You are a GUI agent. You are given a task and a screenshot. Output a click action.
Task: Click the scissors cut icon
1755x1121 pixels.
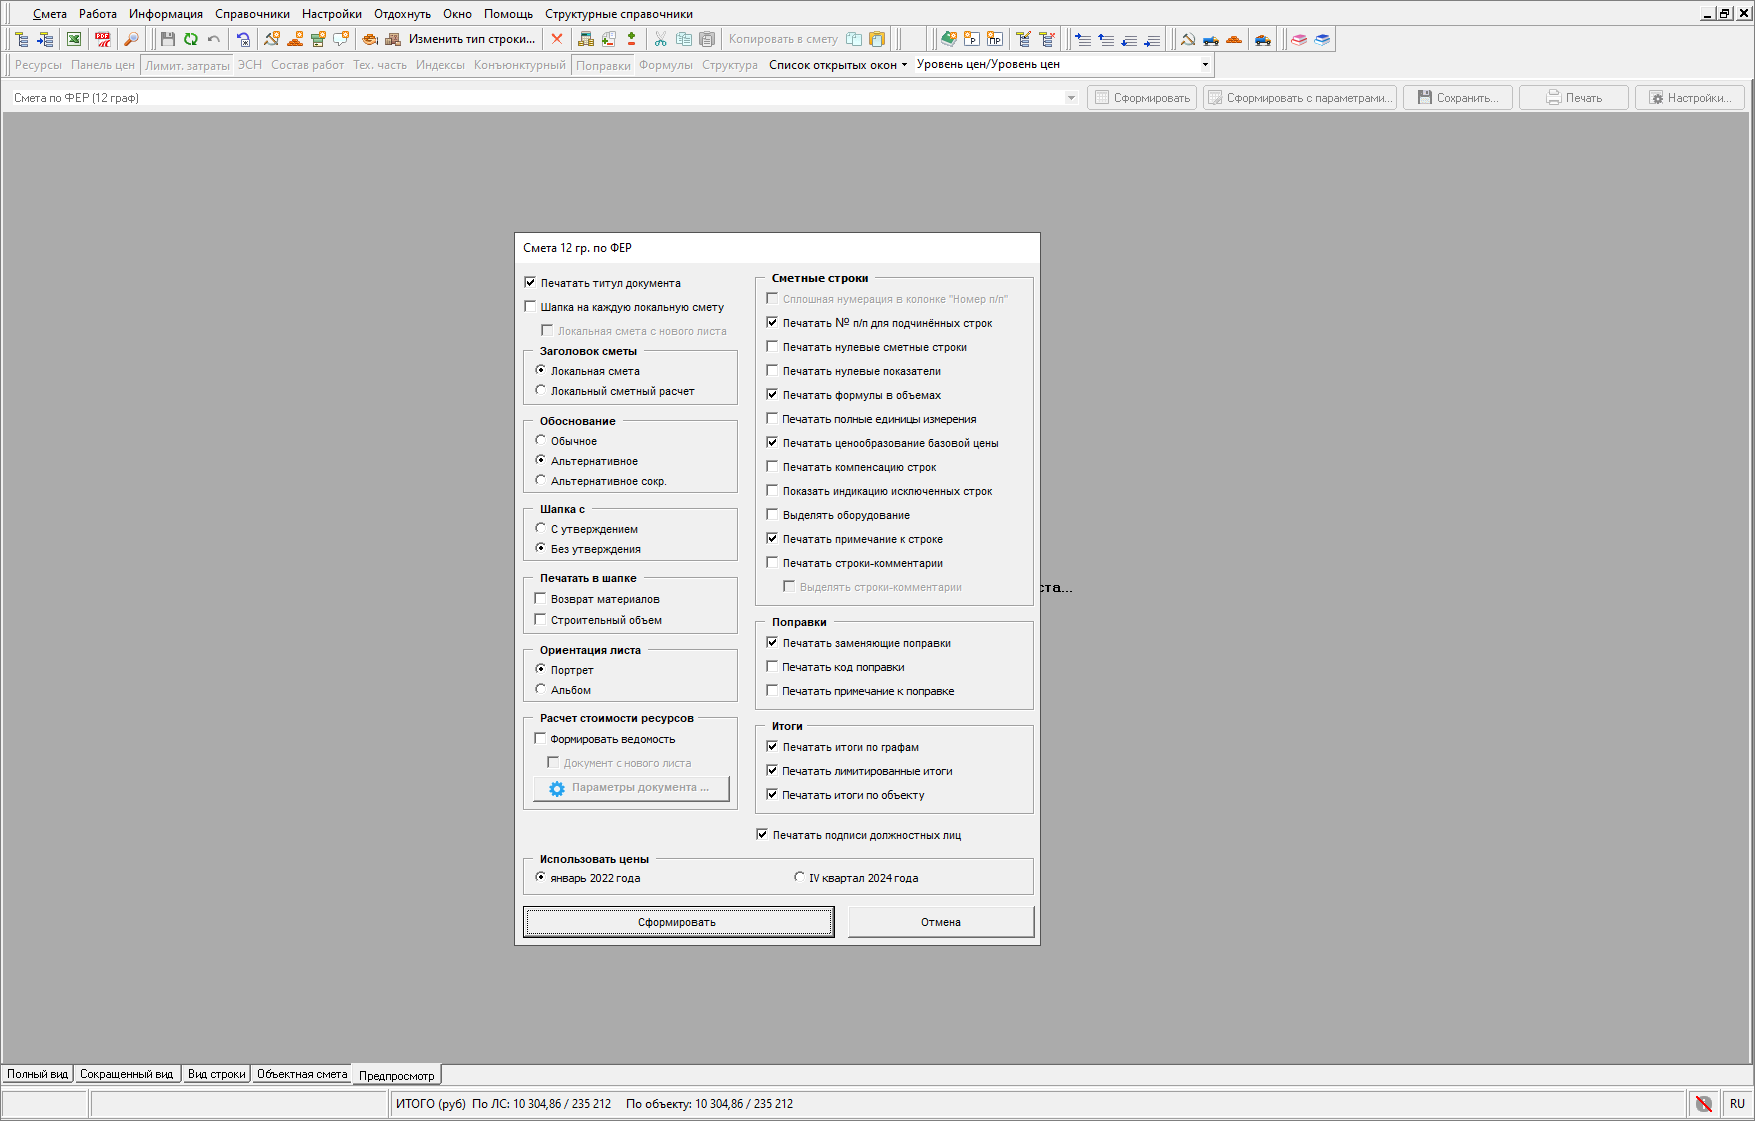pos(660,39)
